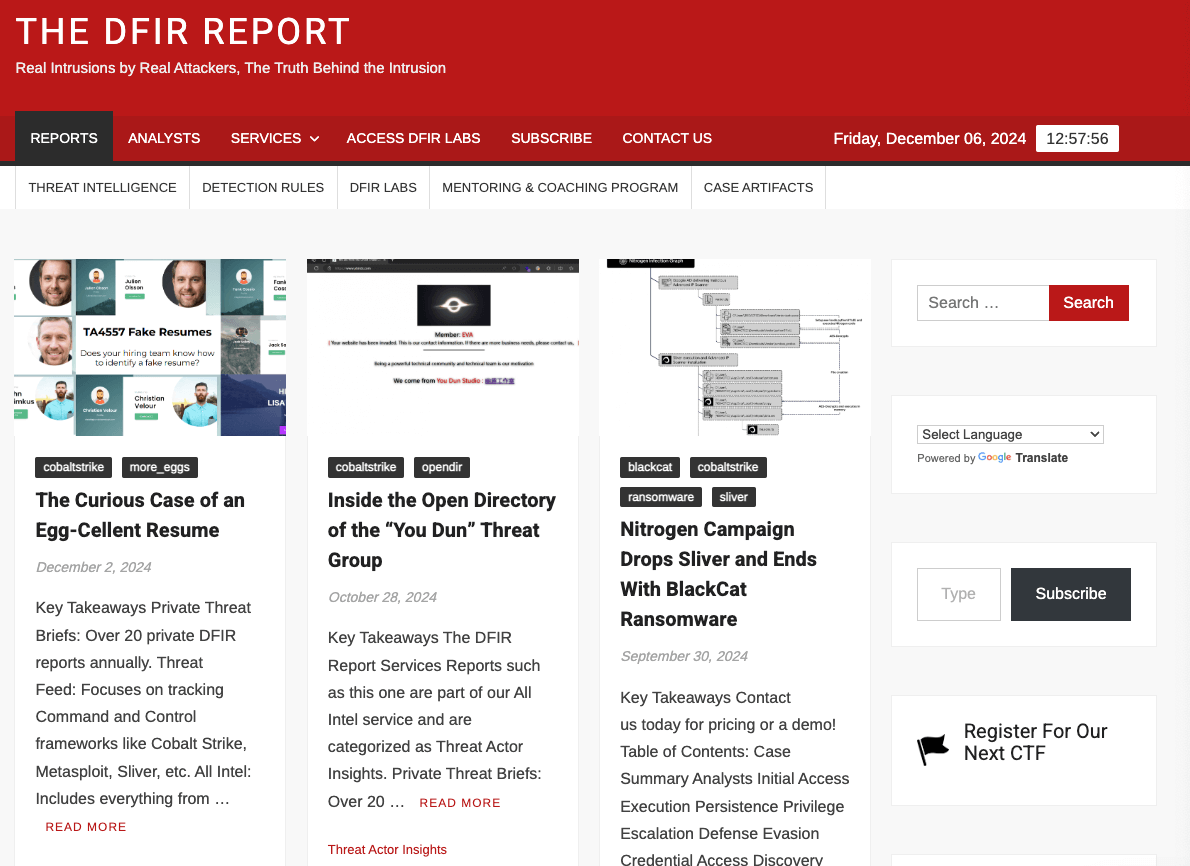
Task: Click cobaltstrike tag on Egg-Cellent Resume card
Action: point(74,468)
